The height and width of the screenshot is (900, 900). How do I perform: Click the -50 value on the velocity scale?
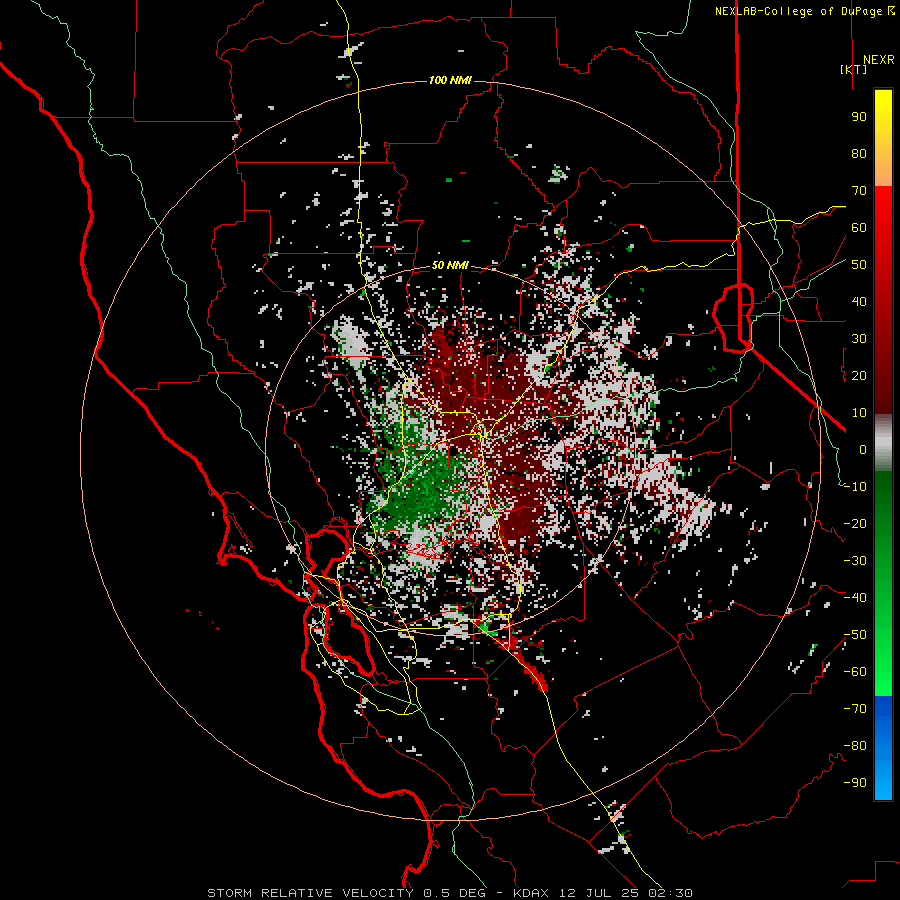(855, 635)
